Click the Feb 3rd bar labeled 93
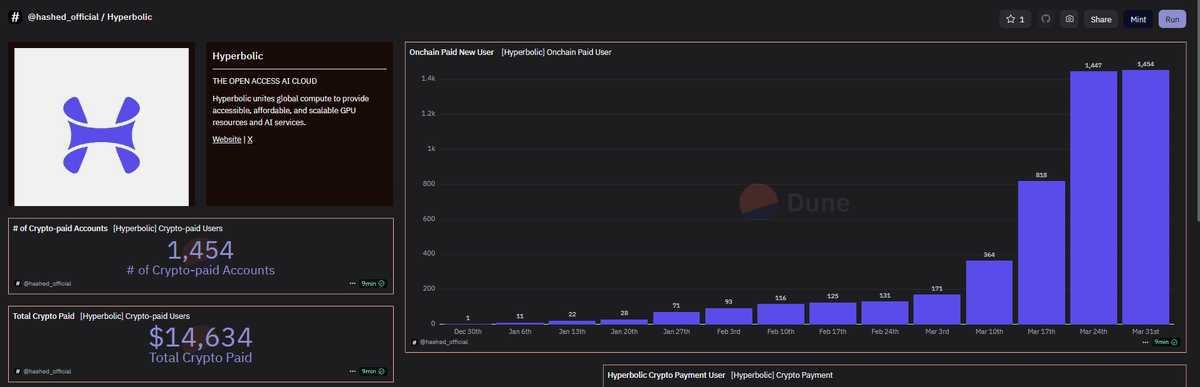This screenshot has height=387, width=1200. pos(729,316)
